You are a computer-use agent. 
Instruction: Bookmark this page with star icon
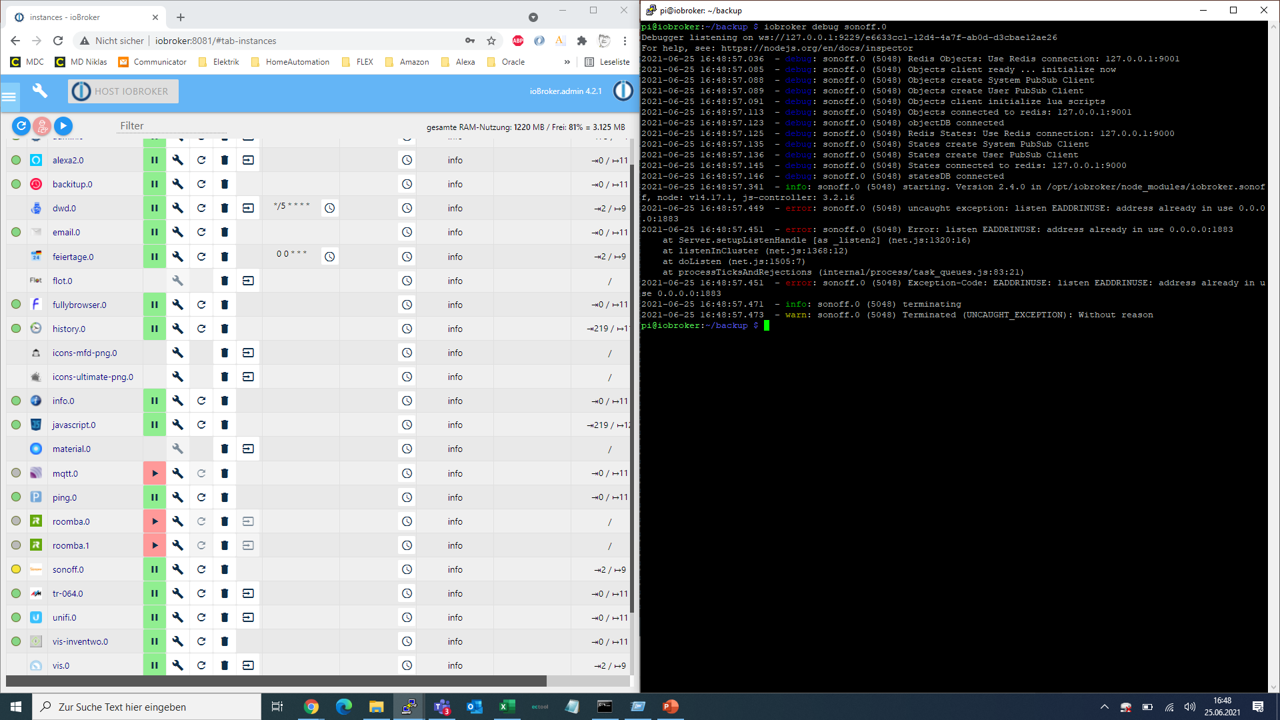[491, 41]
